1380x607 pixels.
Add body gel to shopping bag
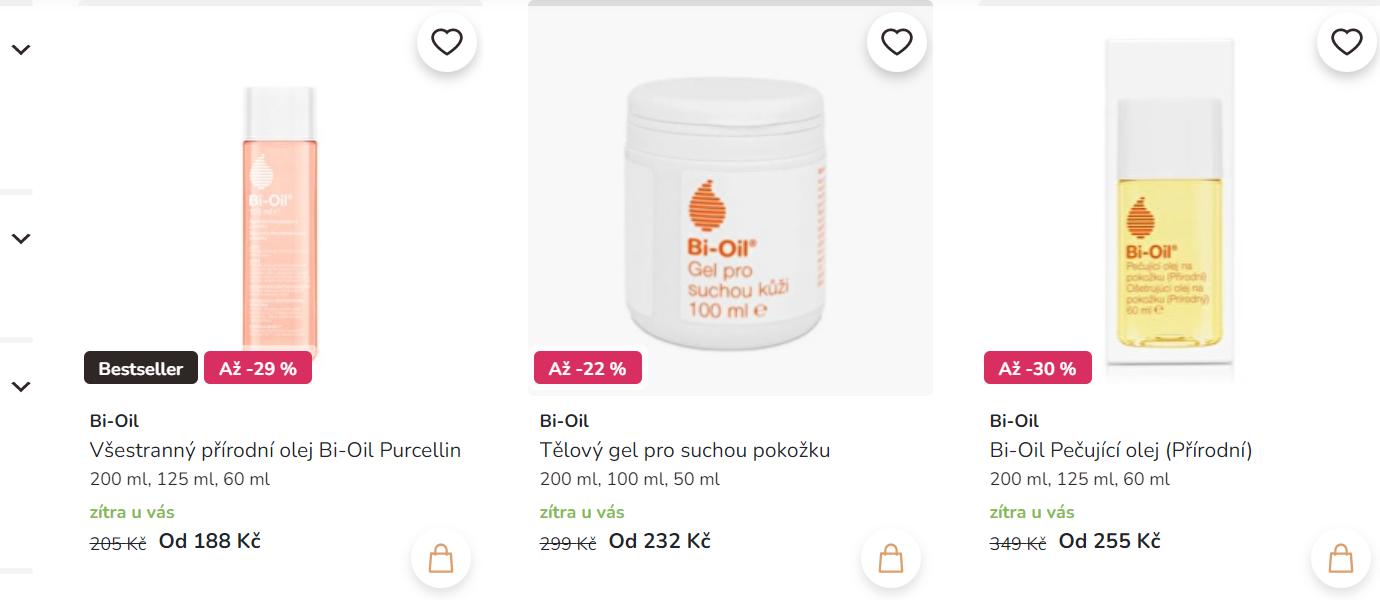point(891,558)
